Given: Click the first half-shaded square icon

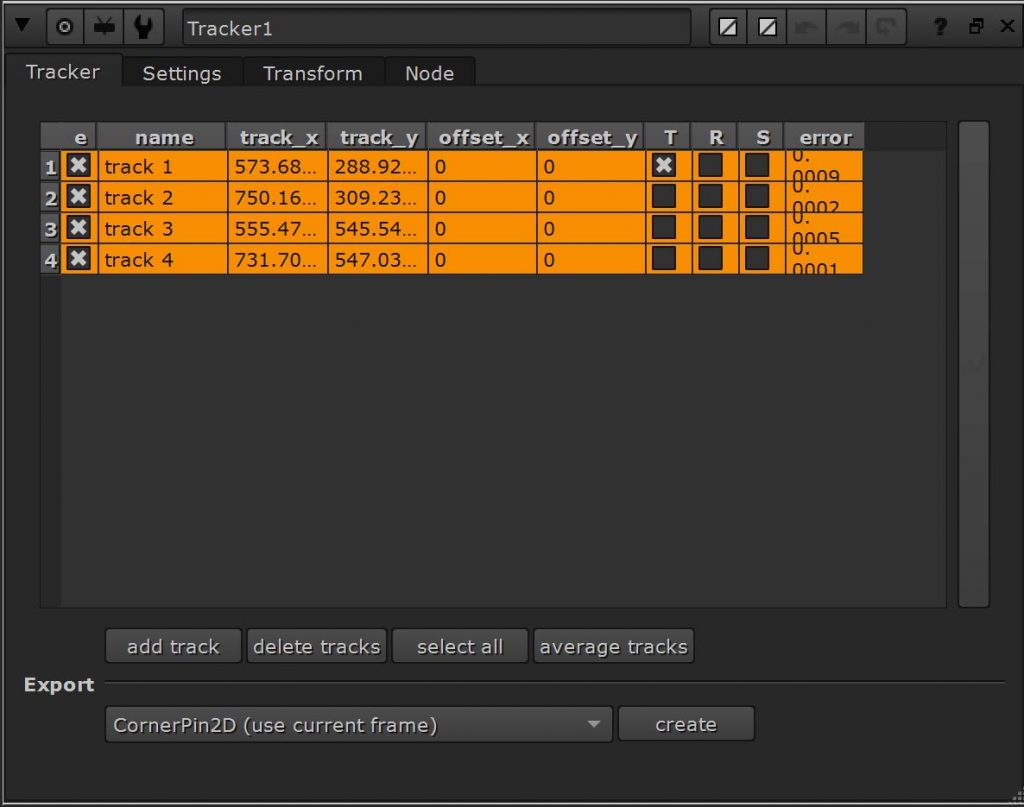Looking at the screenshot, I should tap(727, 27).
